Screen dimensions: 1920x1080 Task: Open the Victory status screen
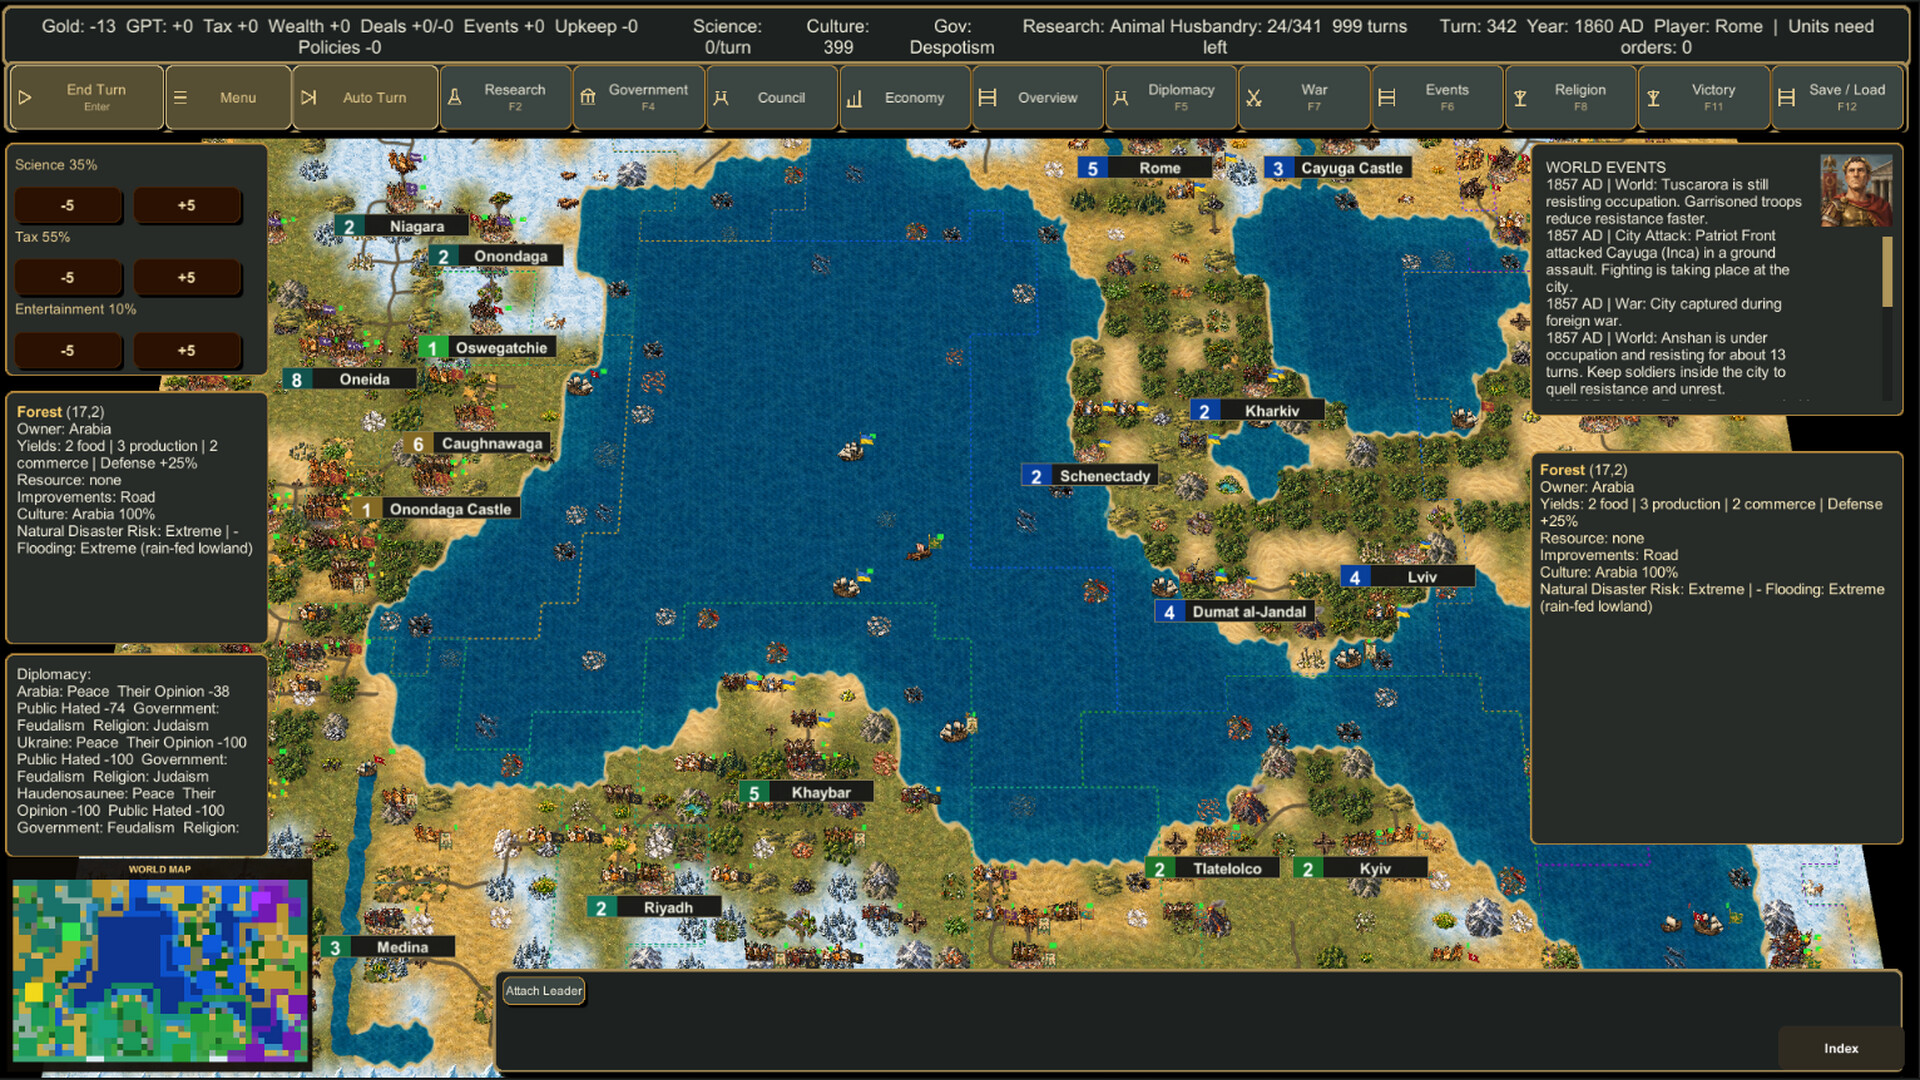1704,97
